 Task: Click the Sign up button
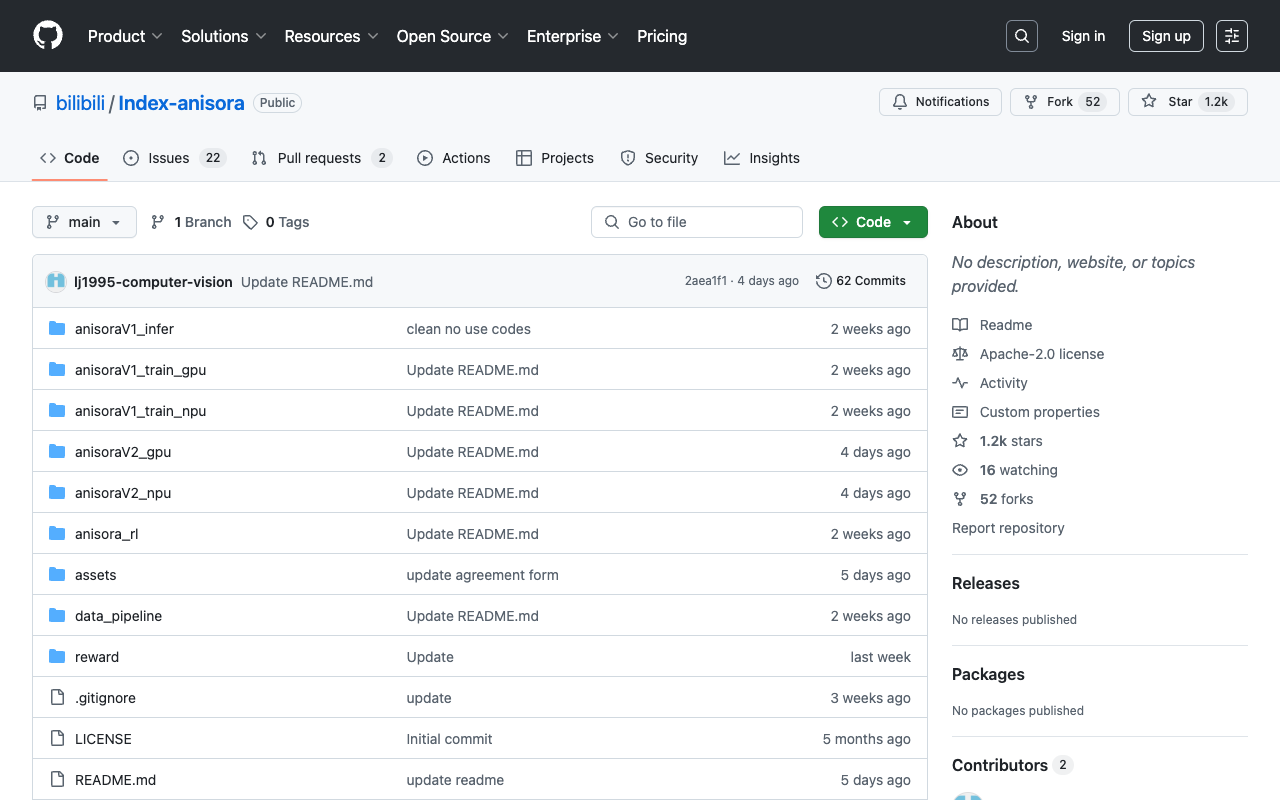pos(1166,36)
